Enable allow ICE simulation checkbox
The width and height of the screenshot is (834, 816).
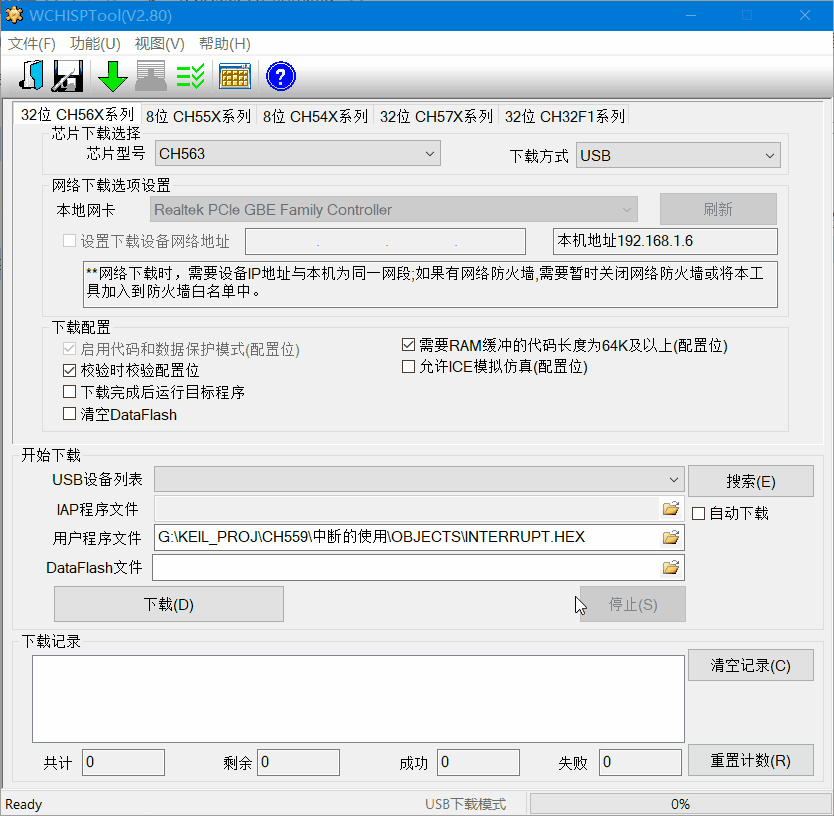[x=408, y=367]
